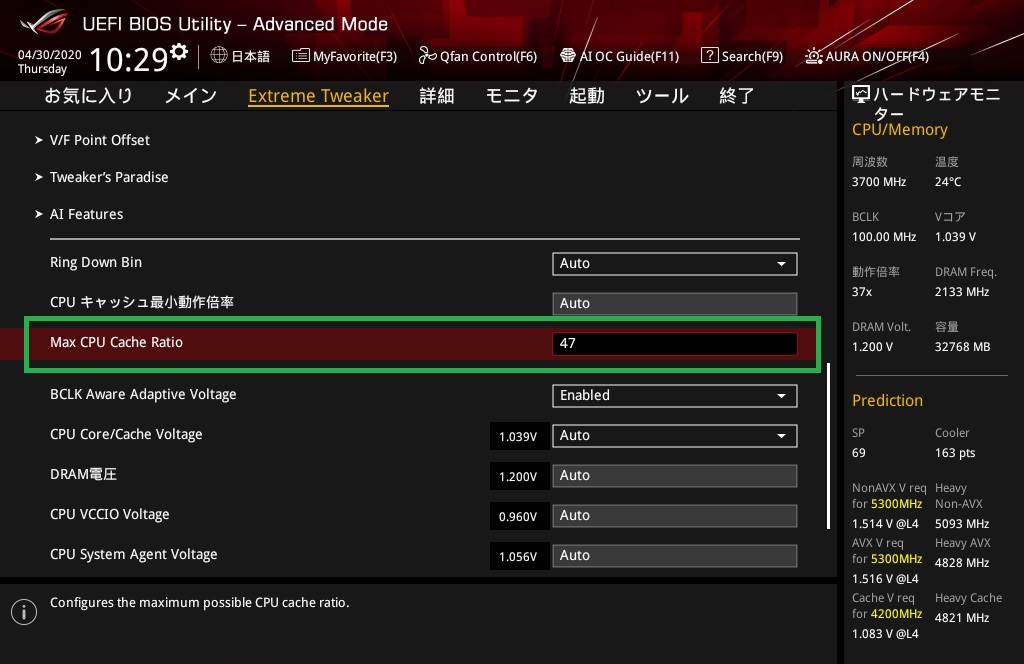
Task: Click the Prediction heading
Action: (887, 400)
